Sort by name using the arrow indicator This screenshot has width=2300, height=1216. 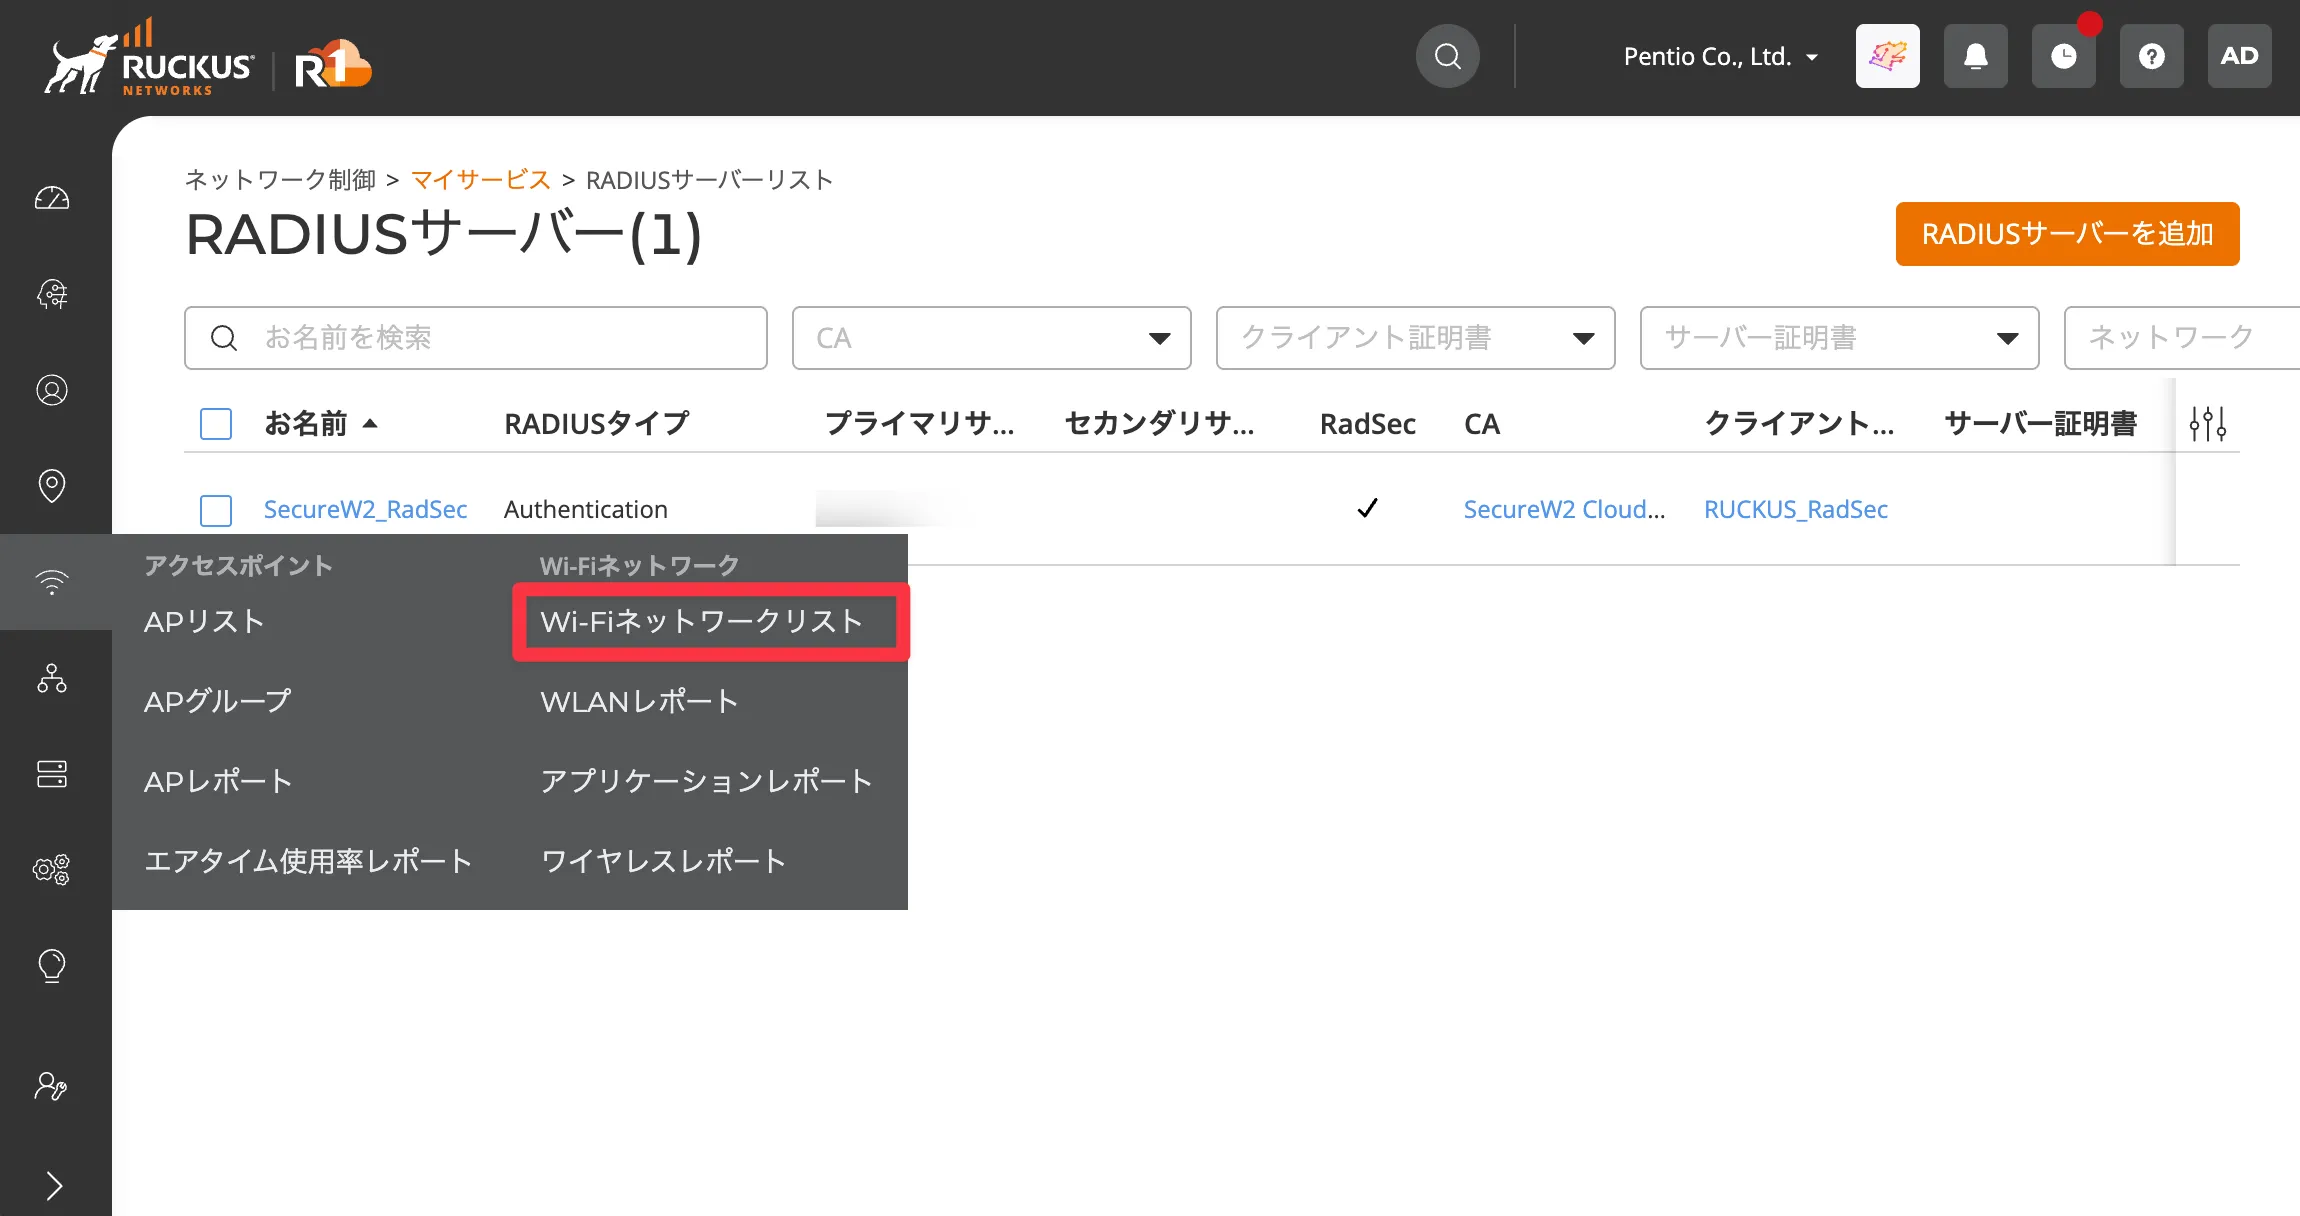[x=370, y=424]
